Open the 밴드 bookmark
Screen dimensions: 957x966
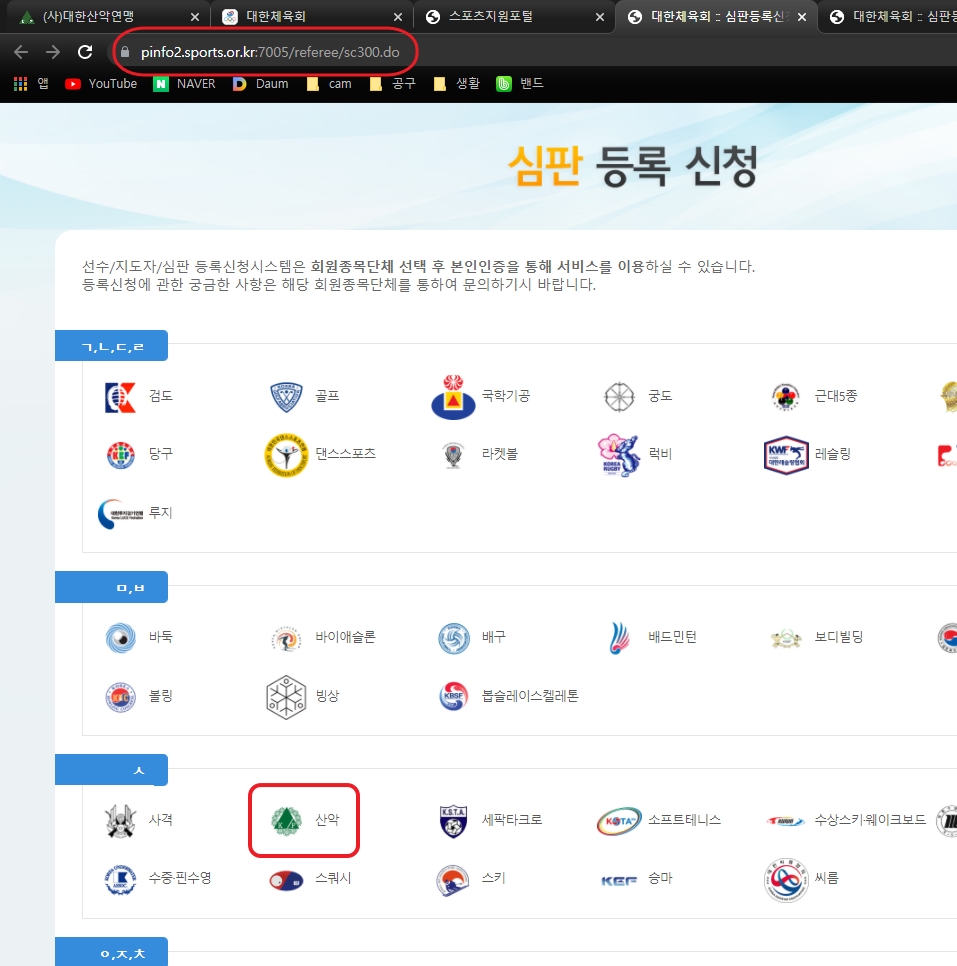(x=520, y=84)
